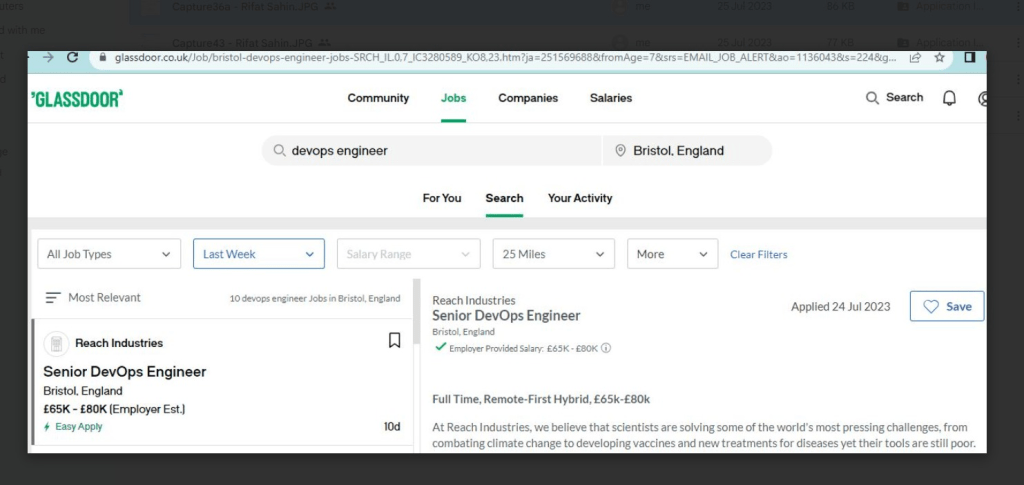Click the 10d posting age text
This screenshot has width=1024, height=485.
[x=392, y=427]
